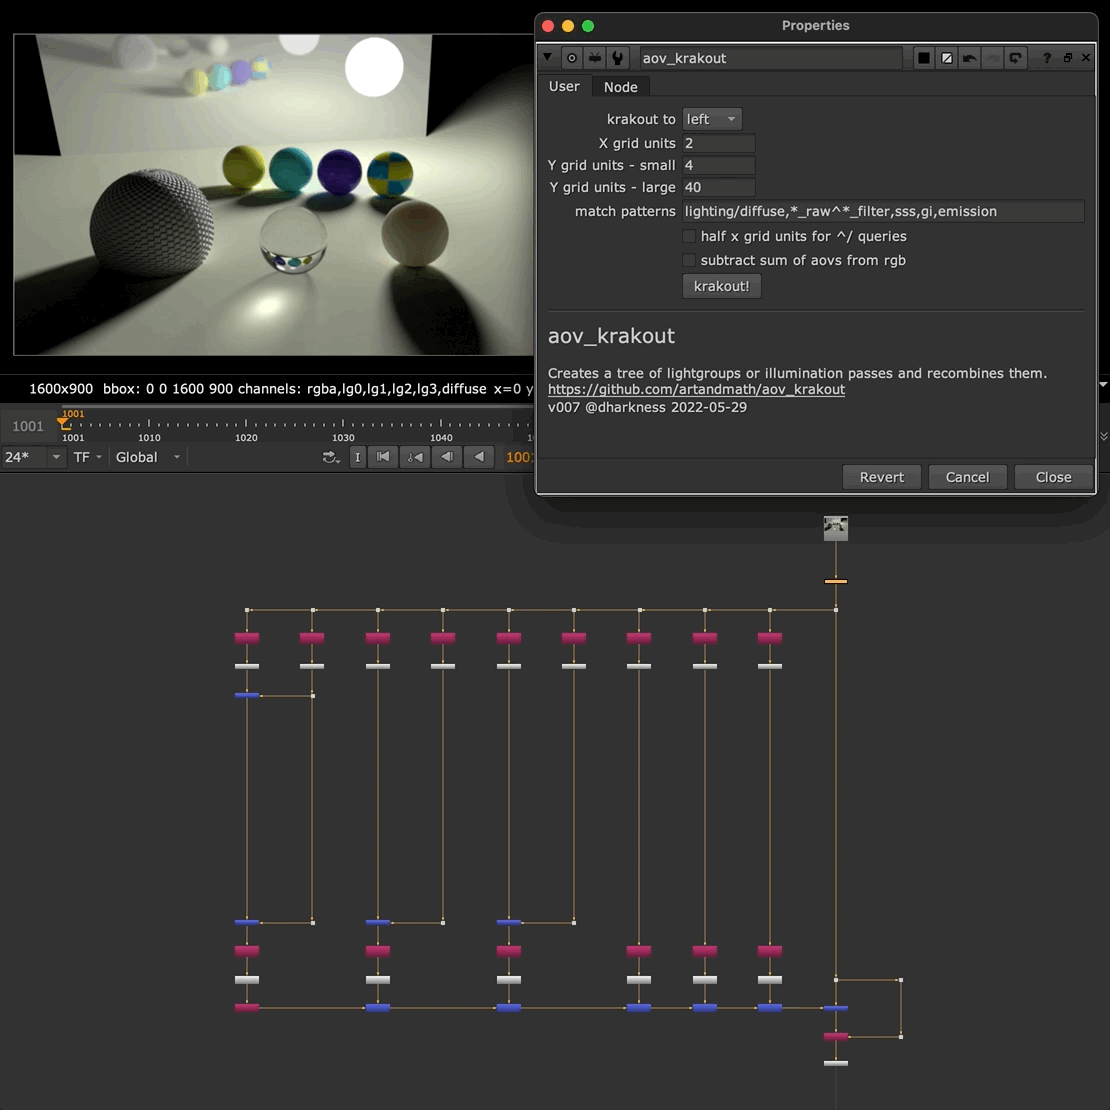
Task: Click the undo arrow in Properties header
Action: click(969, 58)
